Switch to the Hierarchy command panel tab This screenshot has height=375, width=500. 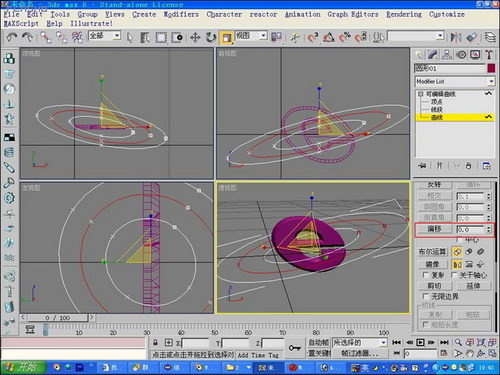tap(447, 55)
